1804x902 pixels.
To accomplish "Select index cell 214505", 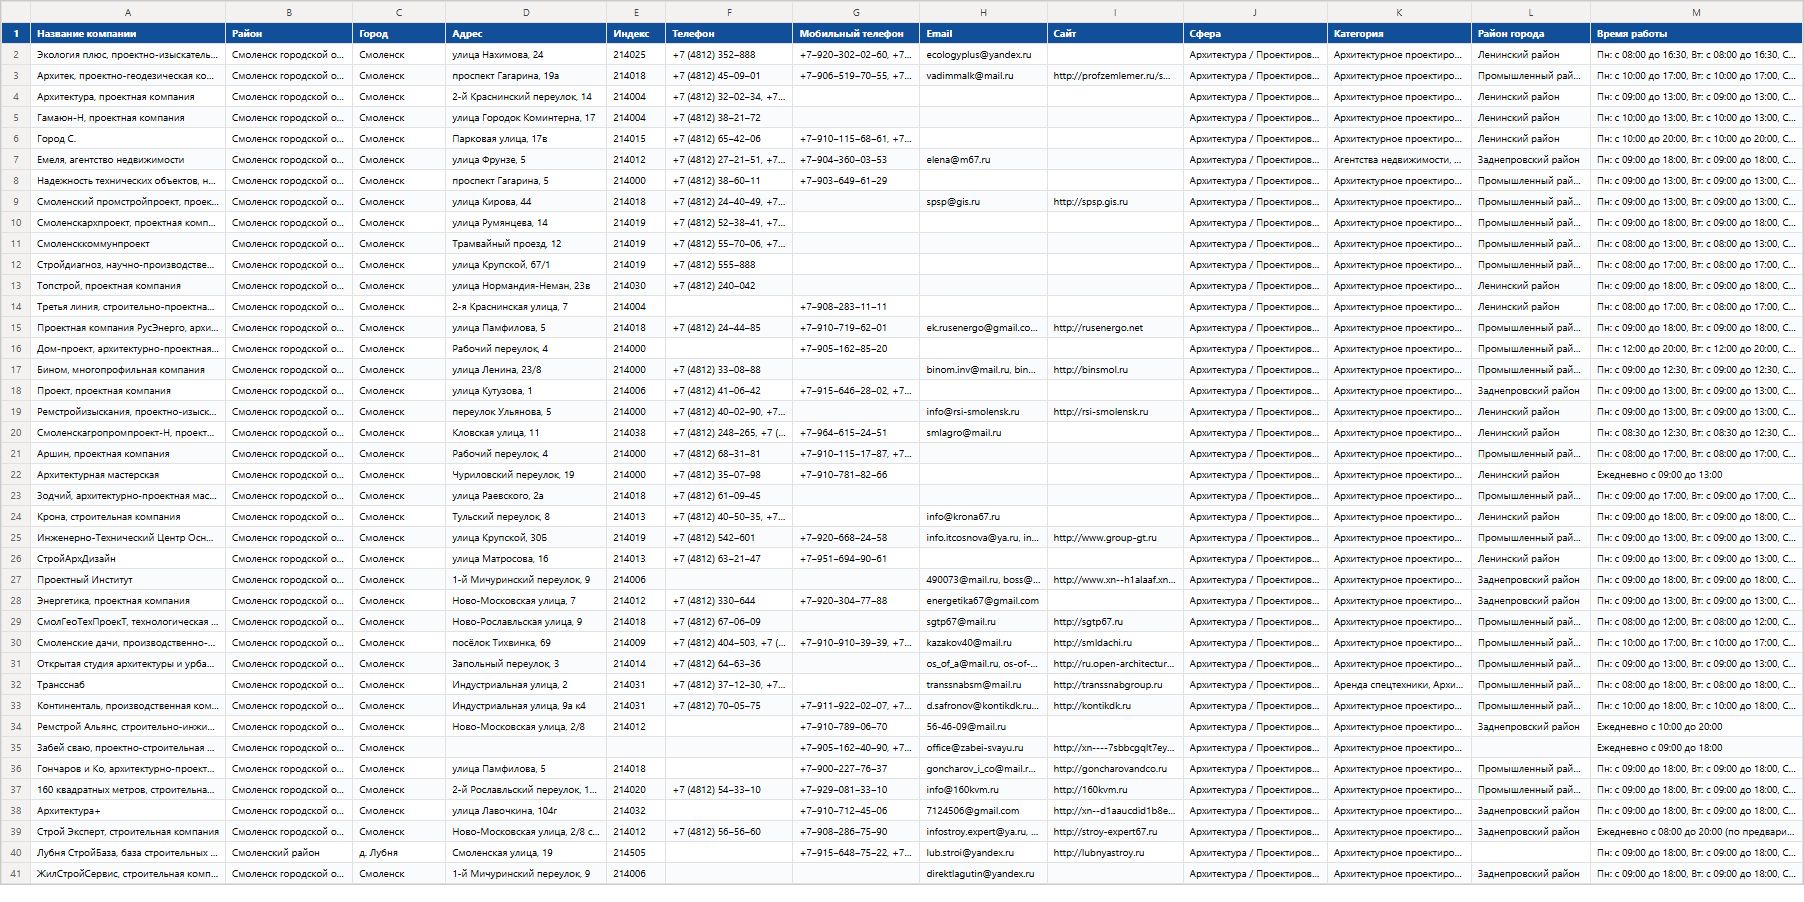I will [x=636, y=852].
